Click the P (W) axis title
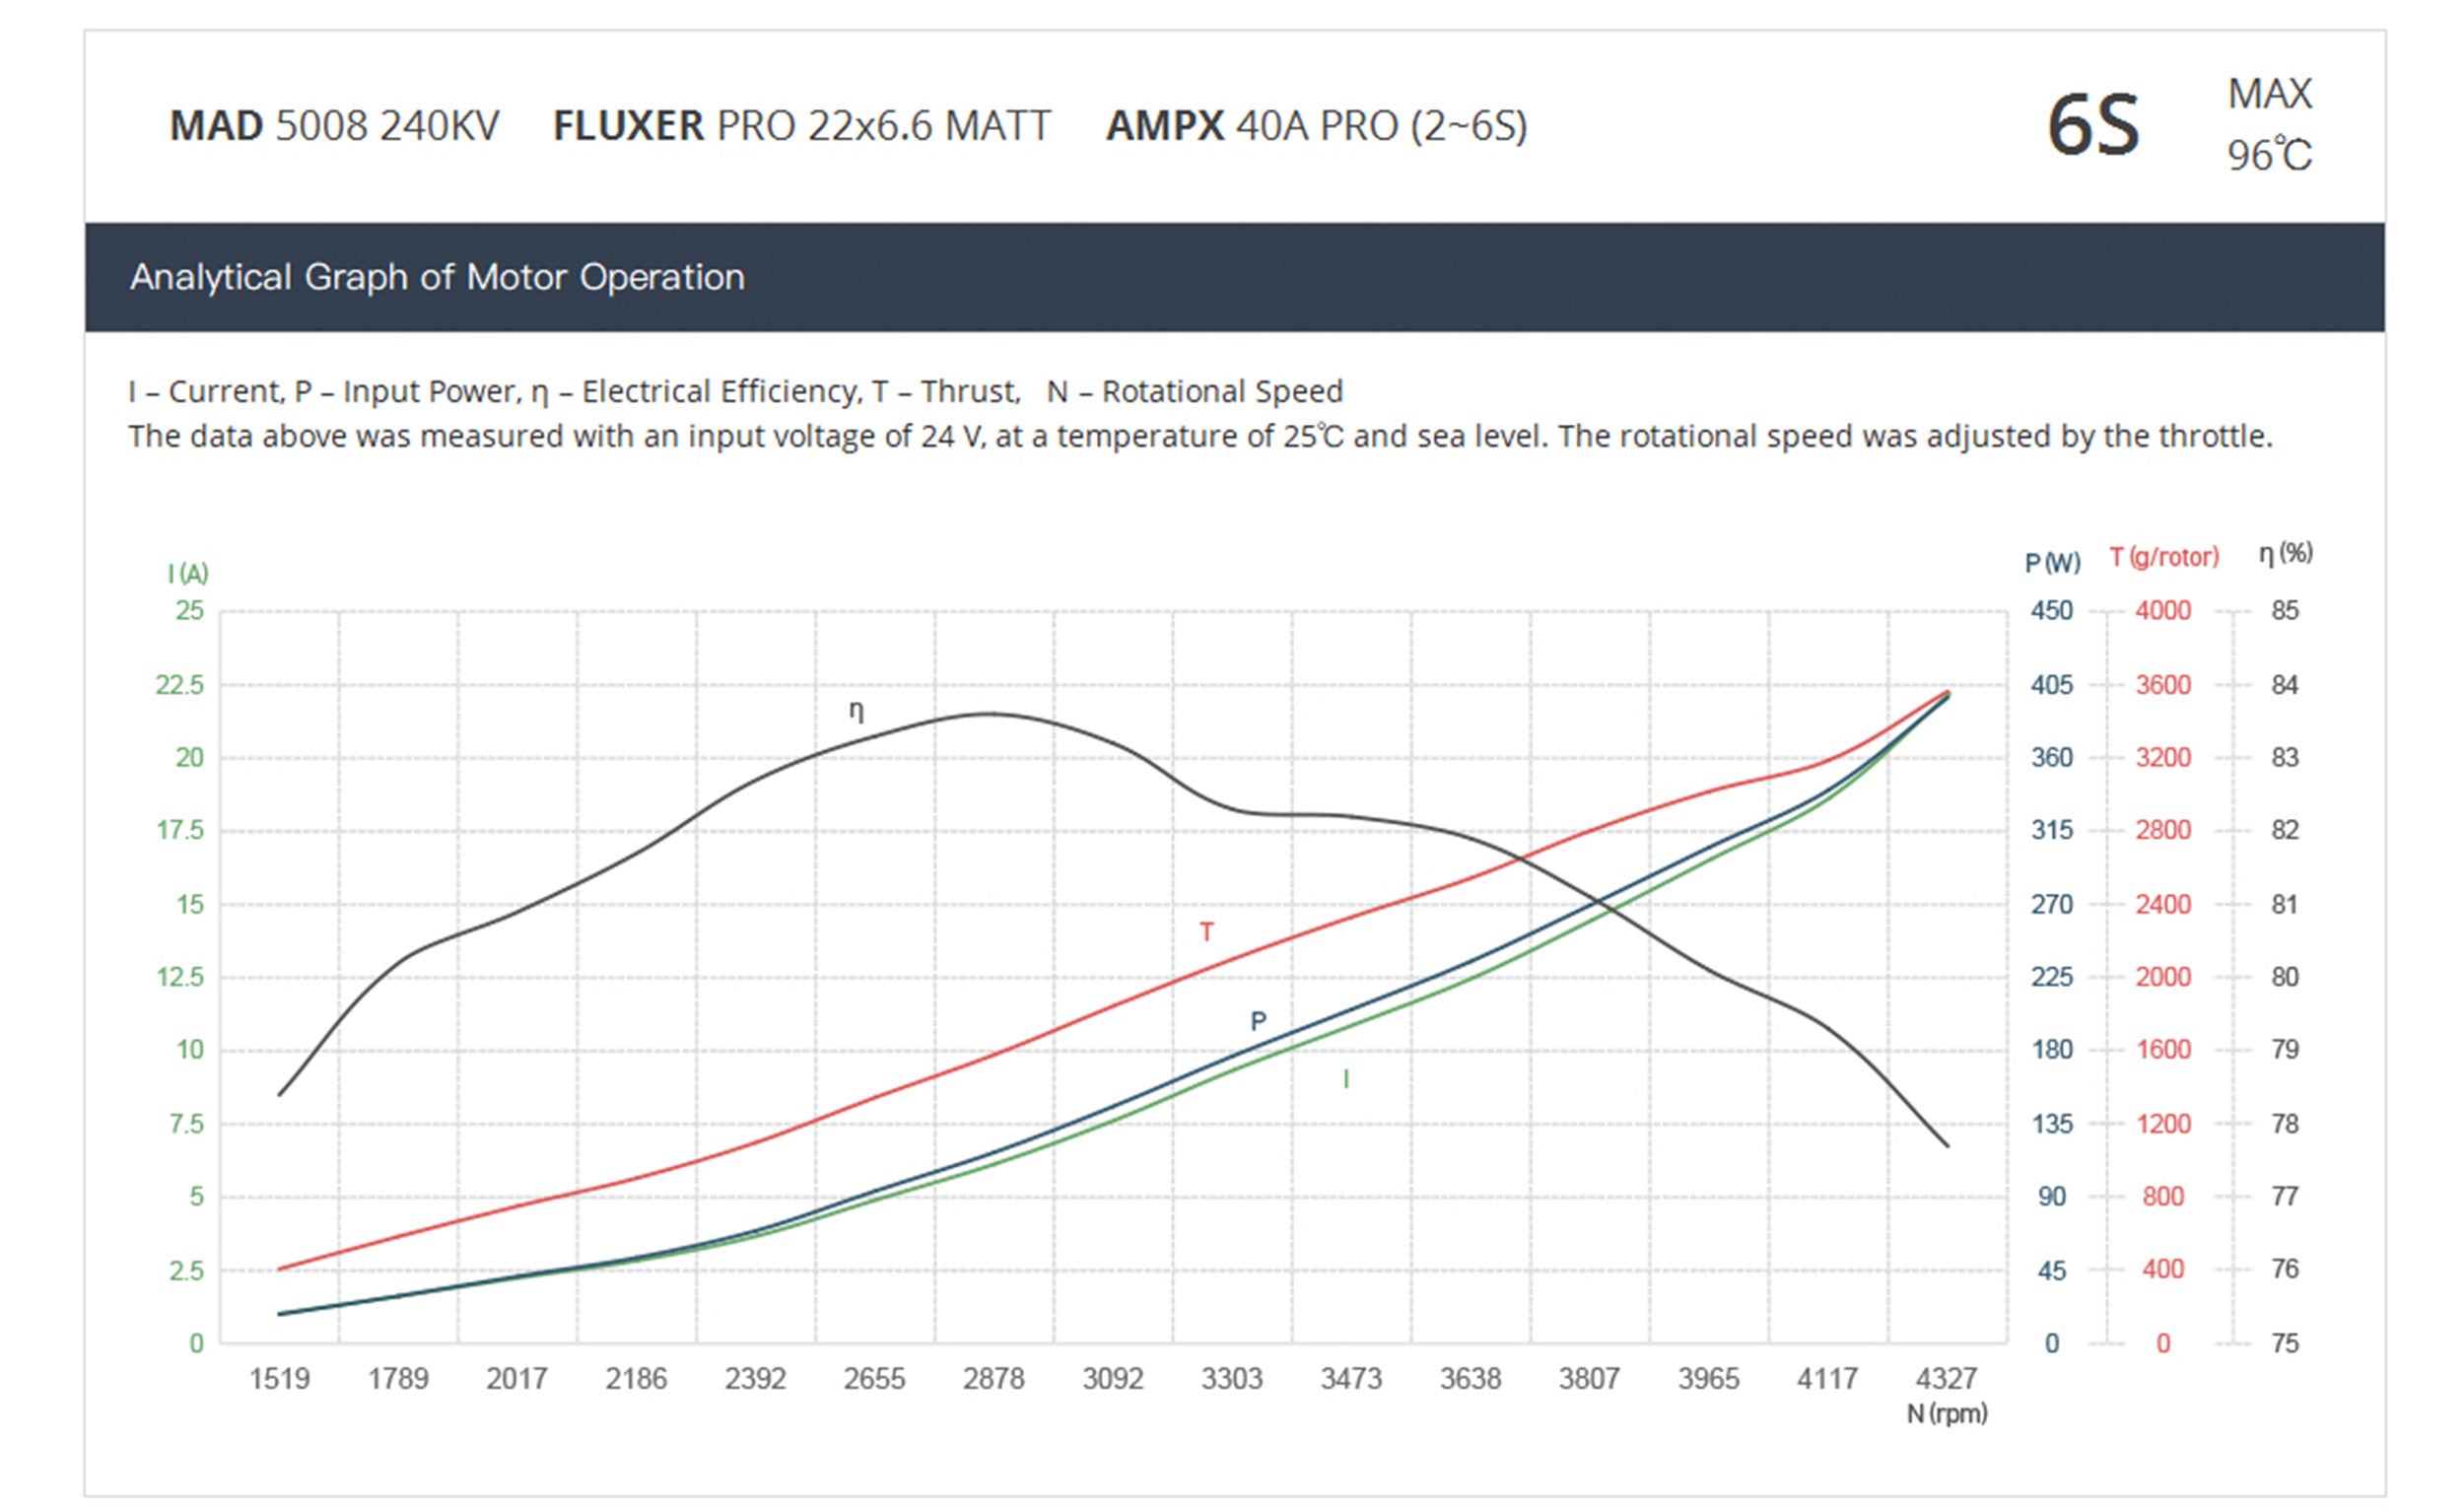This screenshot has height=1511, width=2464. point(2052,562)
